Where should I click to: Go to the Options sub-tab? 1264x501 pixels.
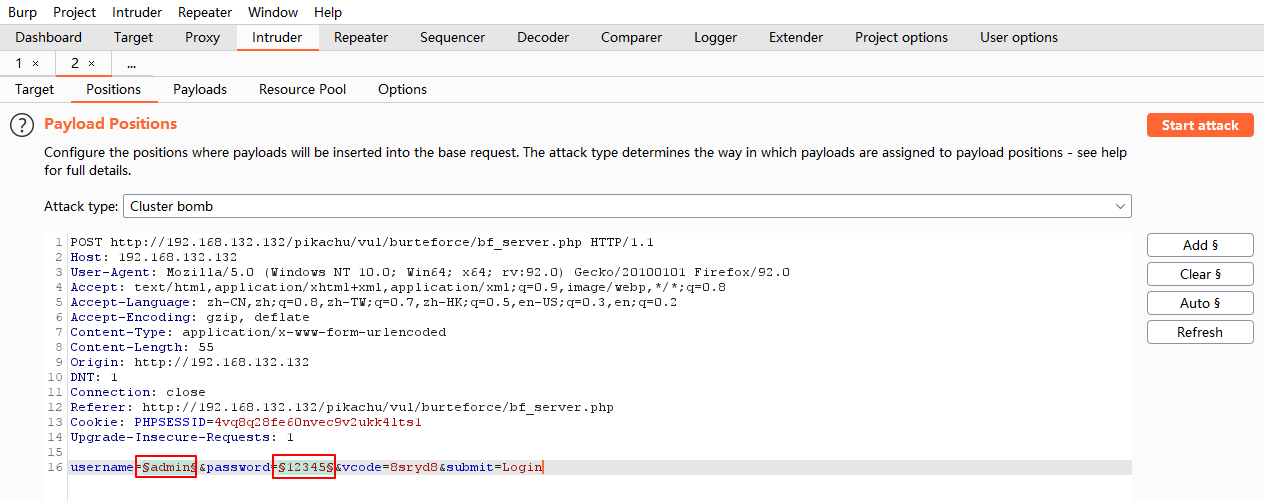click(402, 89)
